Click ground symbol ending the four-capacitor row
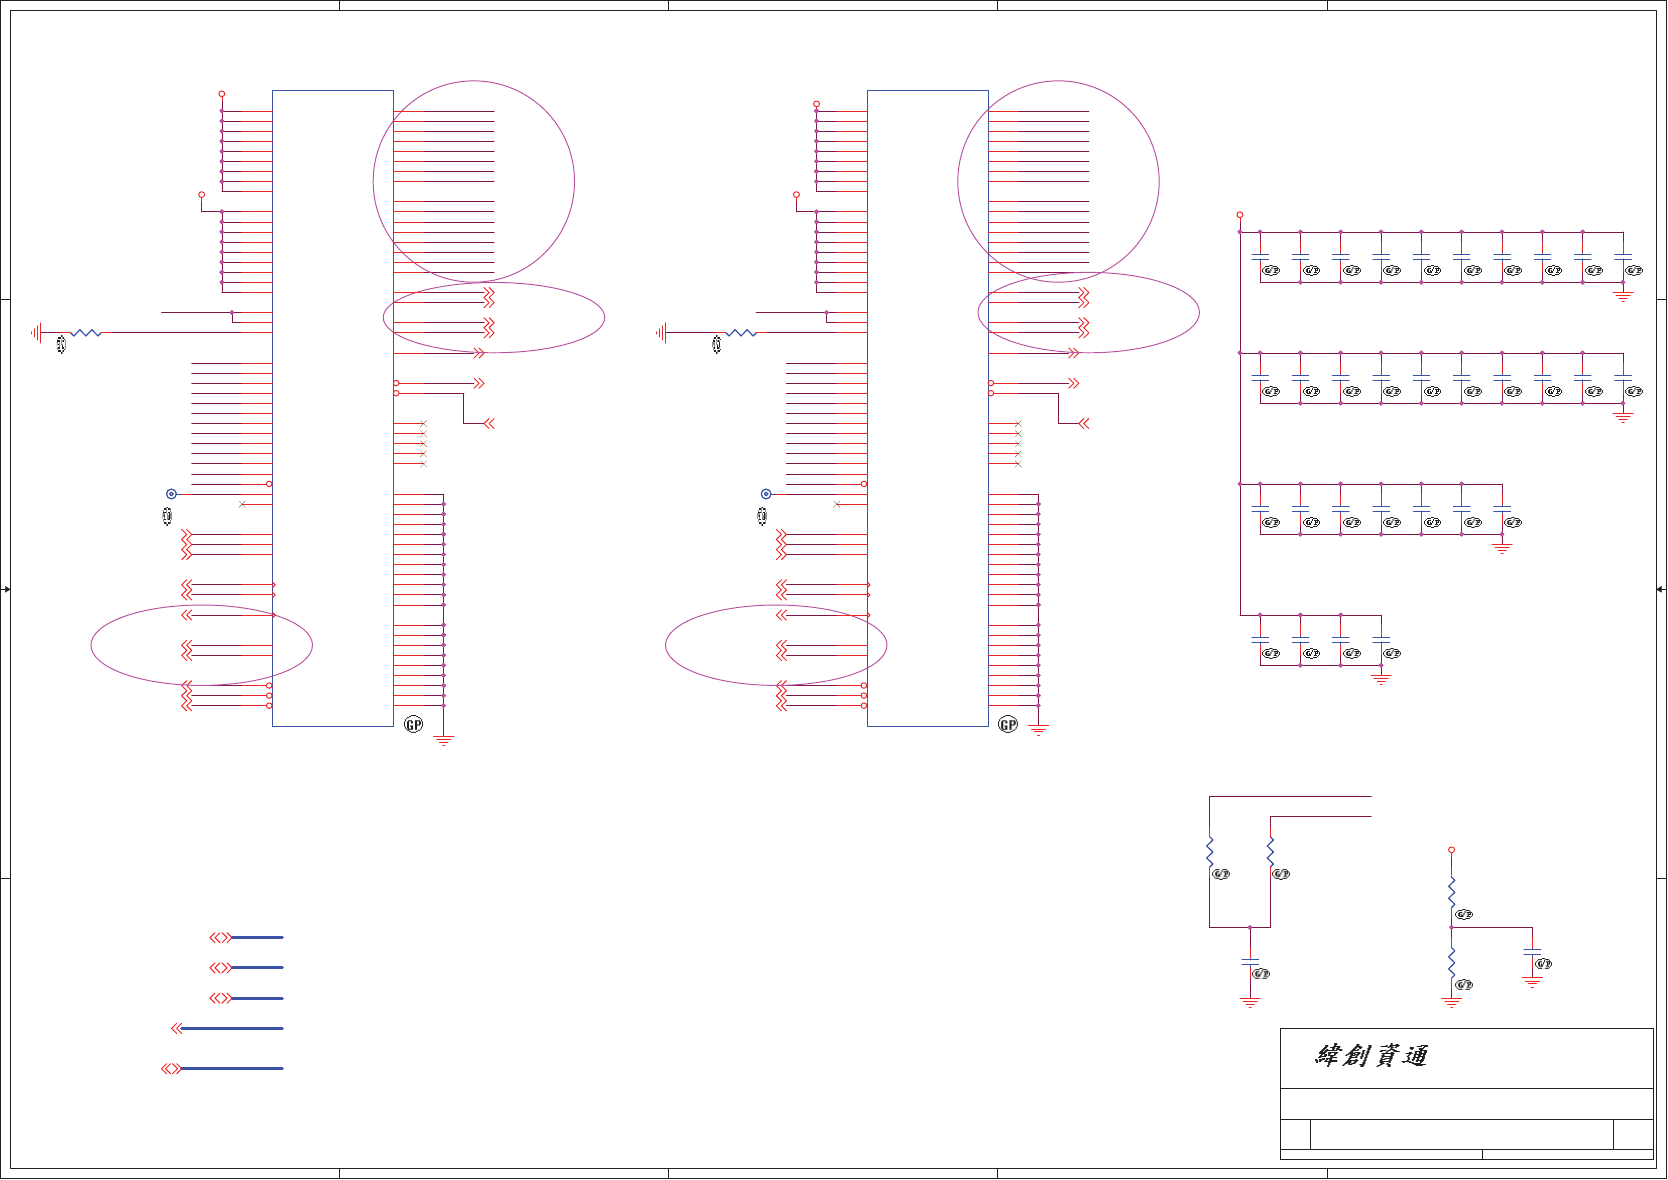1668x1180 pixels. pos(1381,679)
